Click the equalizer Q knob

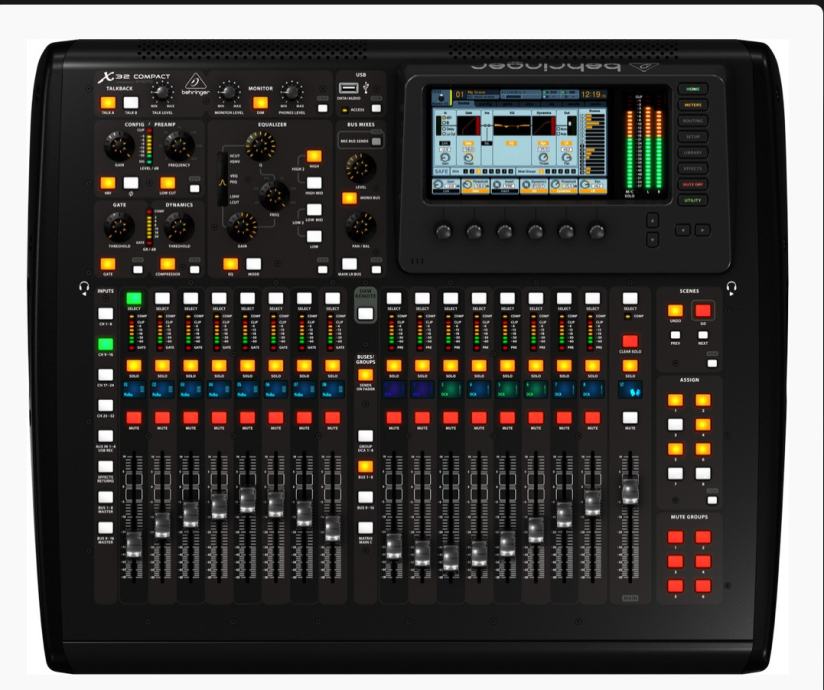261,146
